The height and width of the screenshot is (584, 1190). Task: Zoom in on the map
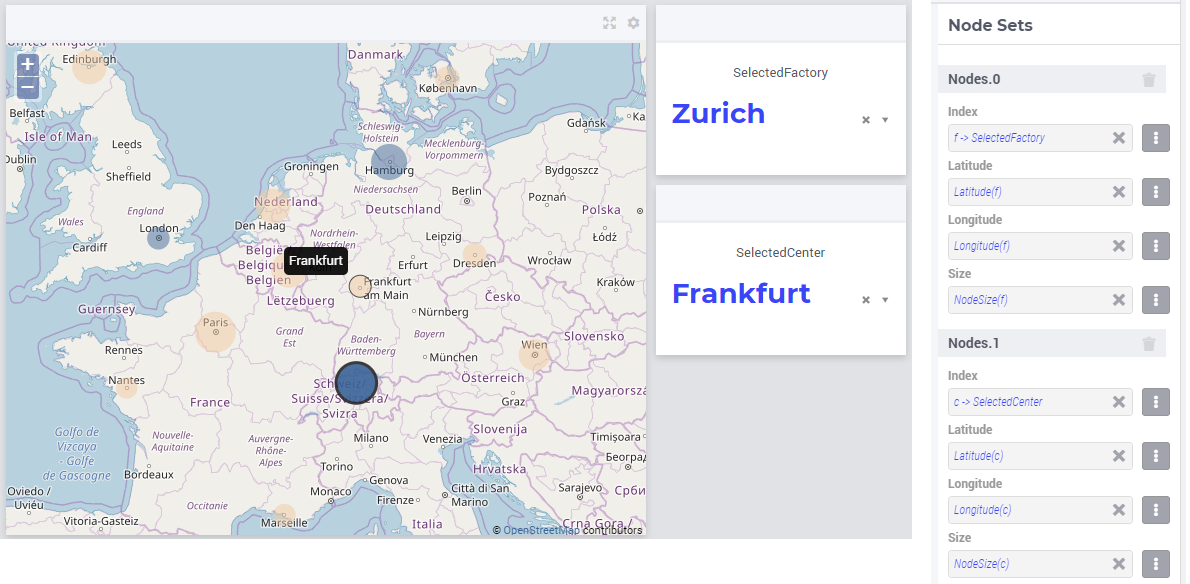point(27,64)
